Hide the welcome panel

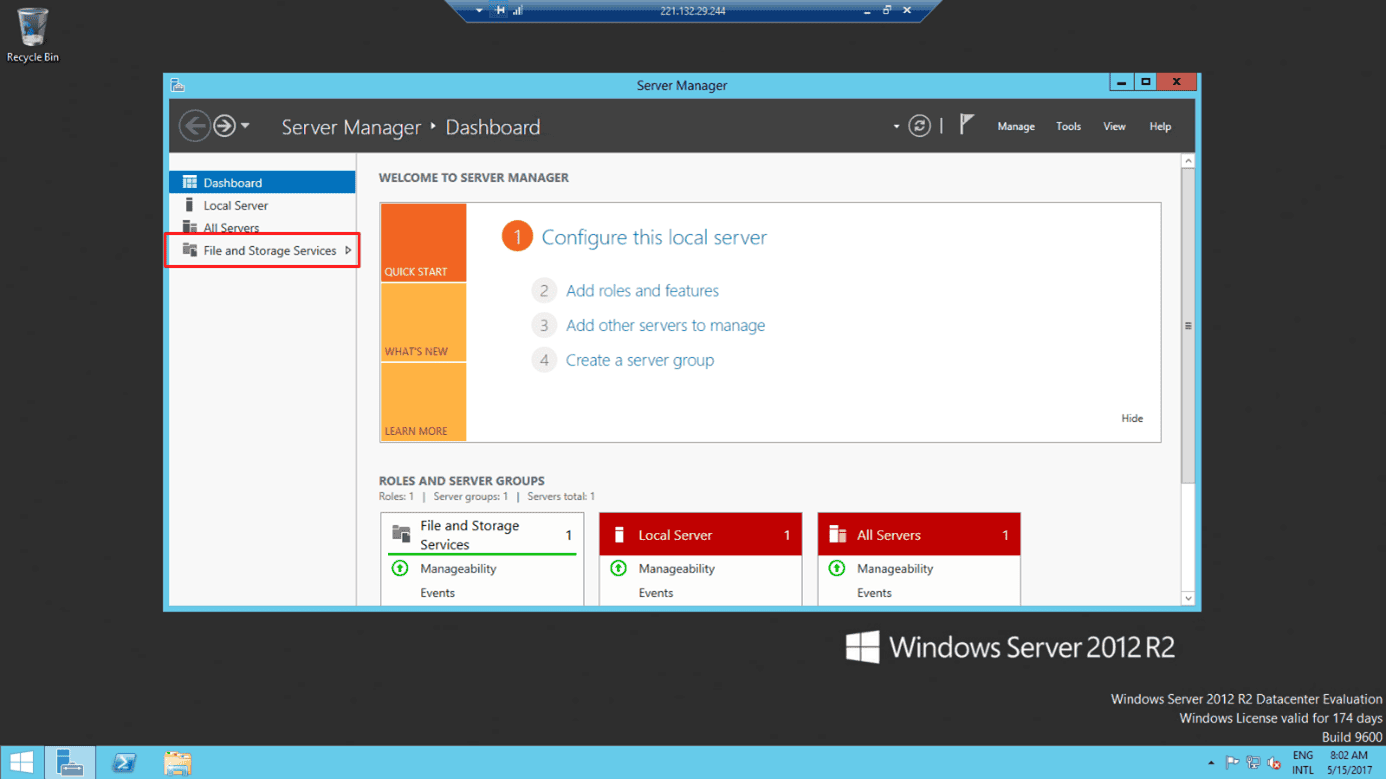1131,418
